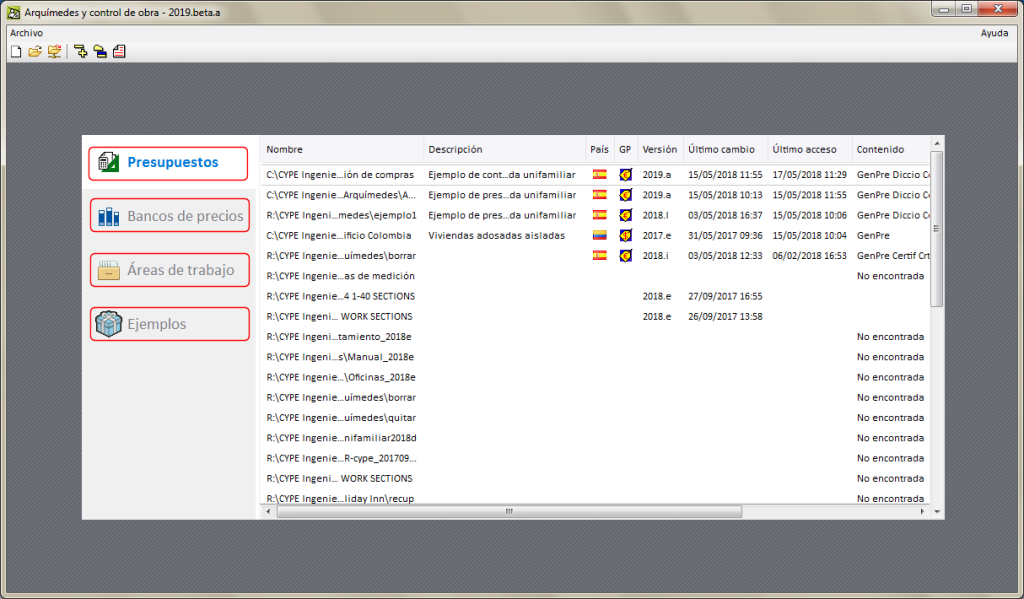Click the scroll left arrow of horizontal scrollbar
1024x599 pixels.
point(268,511)
